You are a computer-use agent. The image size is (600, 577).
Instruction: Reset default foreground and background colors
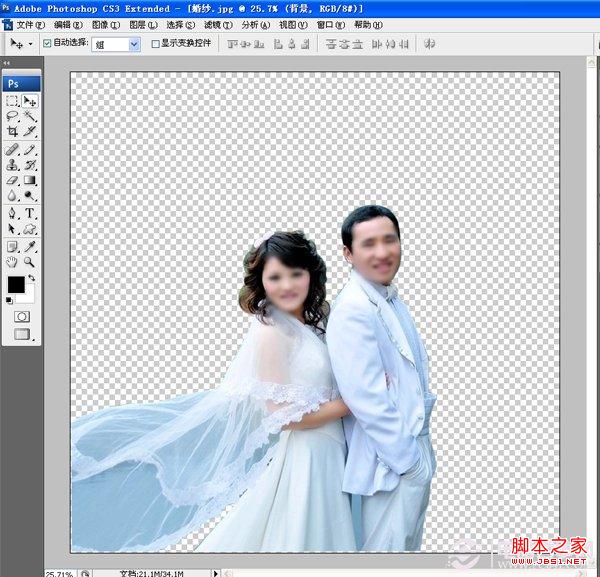(10, 299)
